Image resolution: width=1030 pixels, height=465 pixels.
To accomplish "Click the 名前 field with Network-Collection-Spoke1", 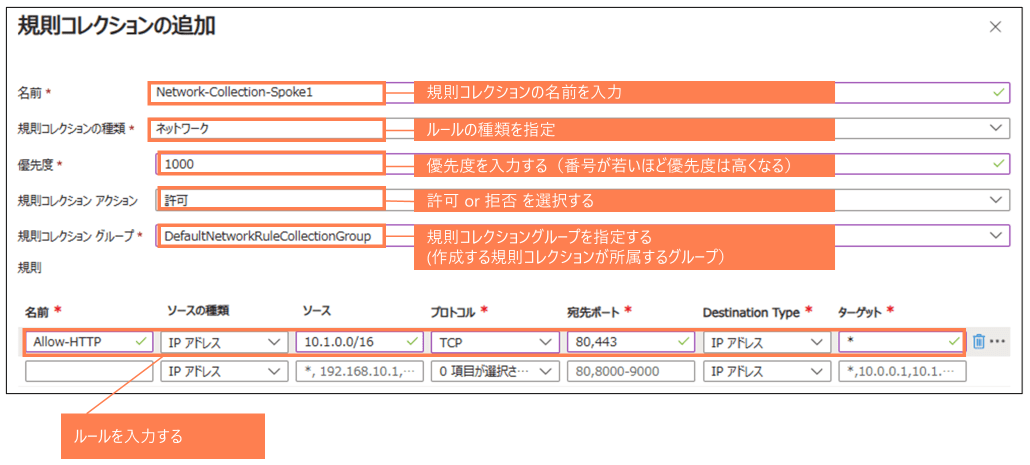I will tap(579, 93).
